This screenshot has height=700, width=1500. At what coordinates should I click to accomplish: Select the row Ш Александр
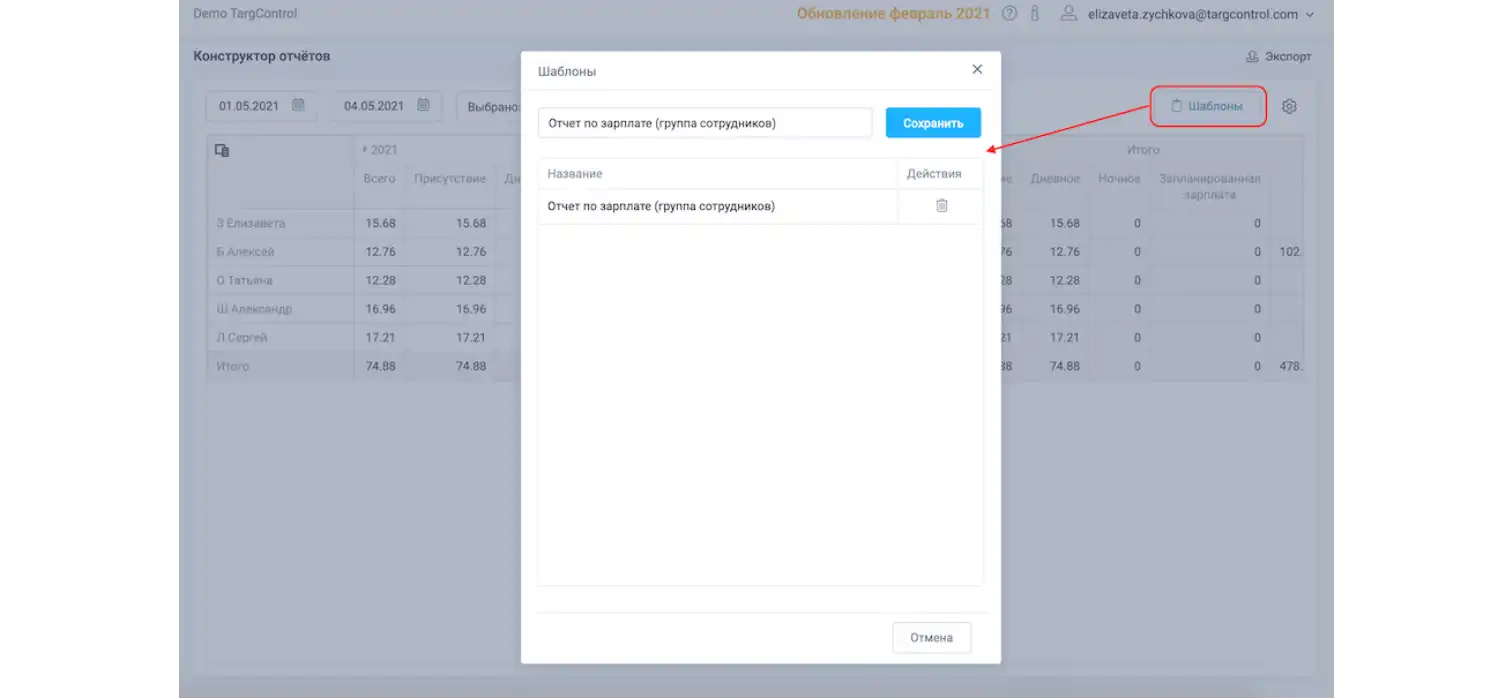[280, 309]
